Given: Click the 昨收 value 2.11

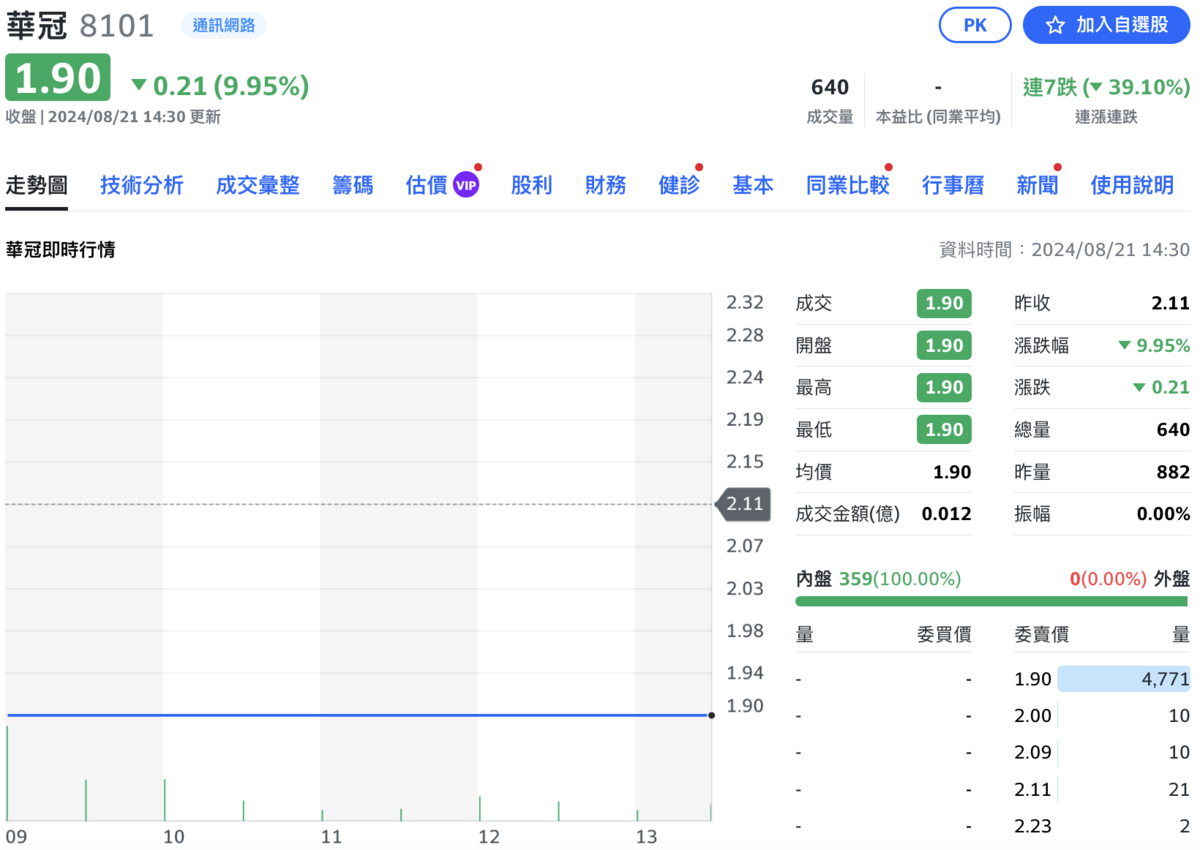Looking at the screenshot, I should (1171, 304).
